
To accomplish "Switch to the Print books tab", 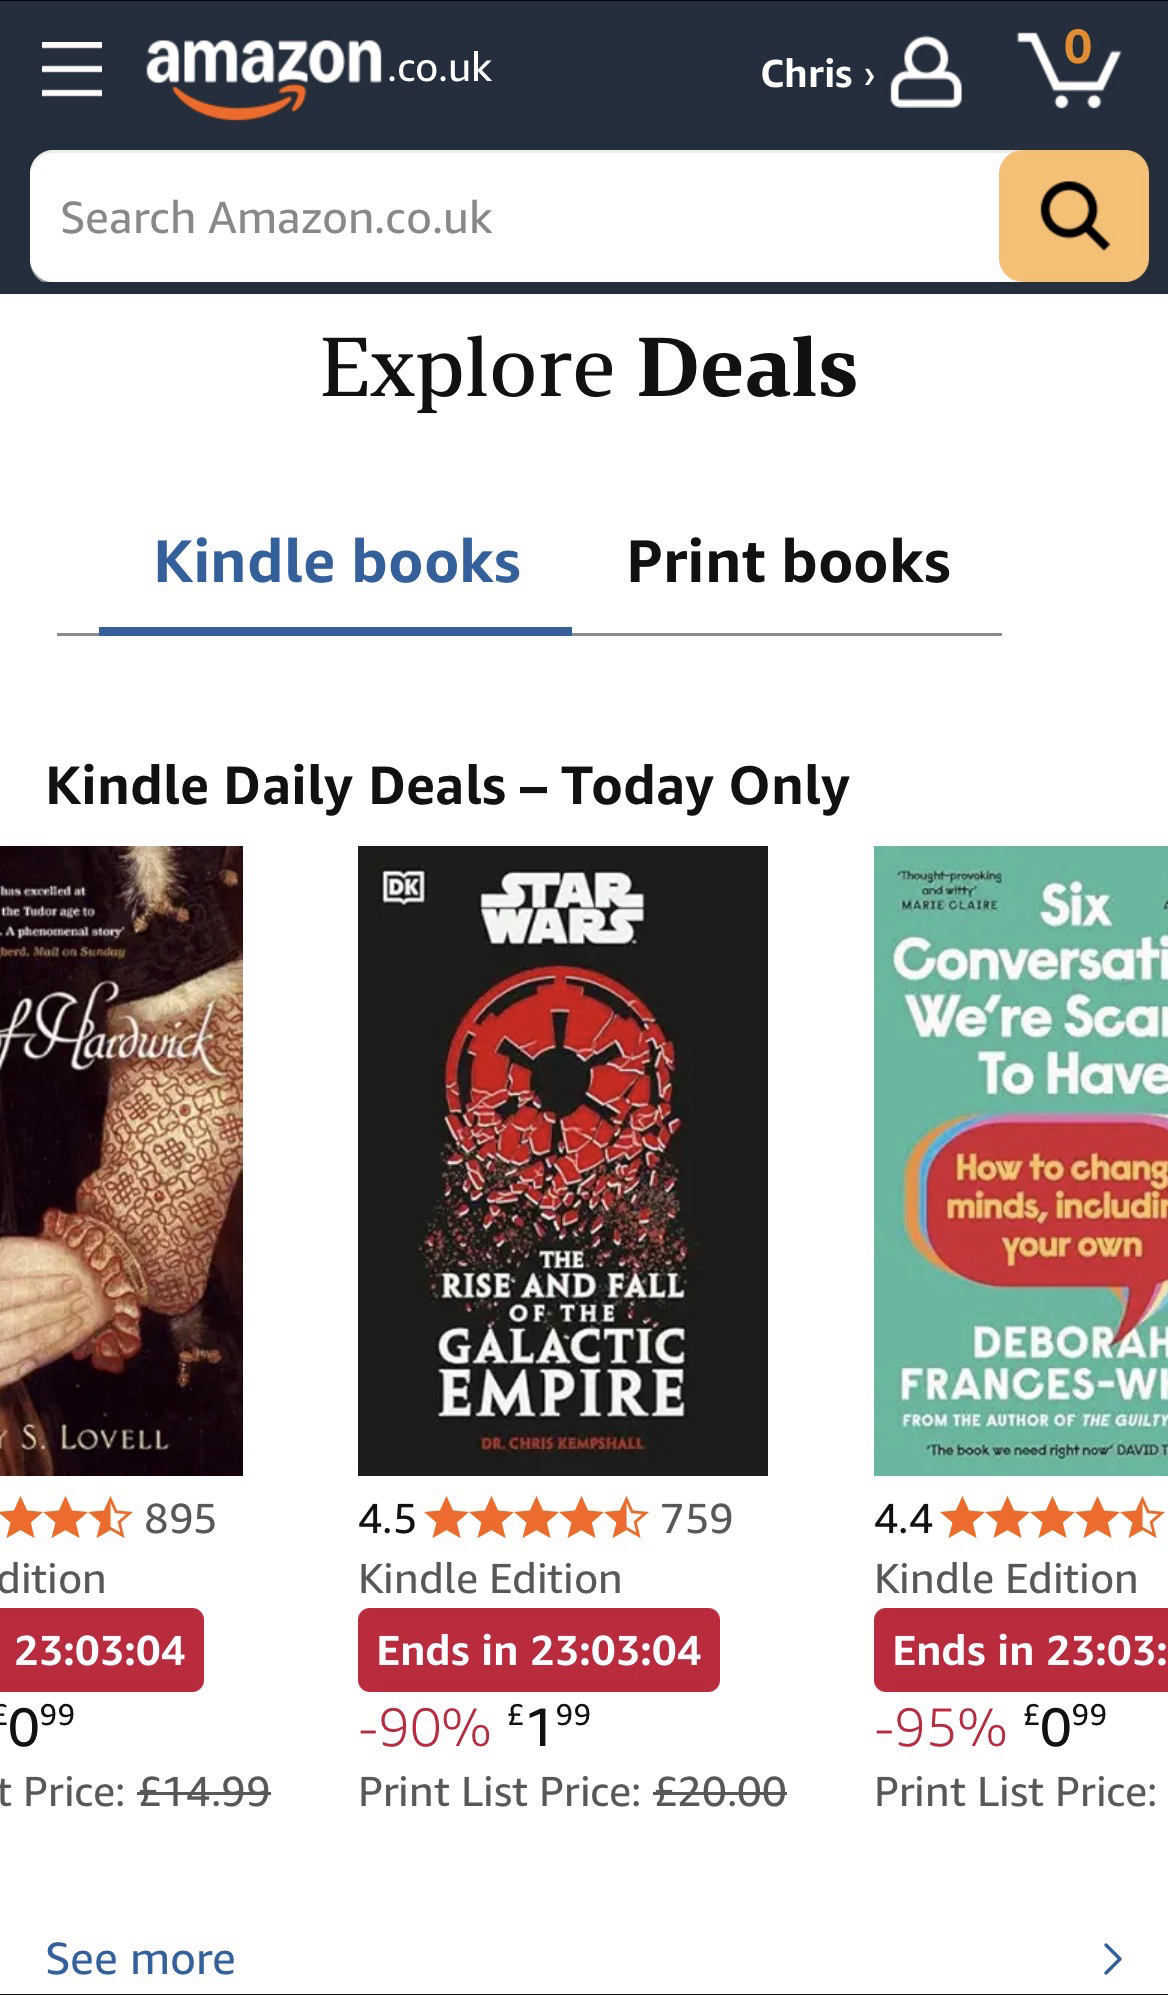I will 788,562.
